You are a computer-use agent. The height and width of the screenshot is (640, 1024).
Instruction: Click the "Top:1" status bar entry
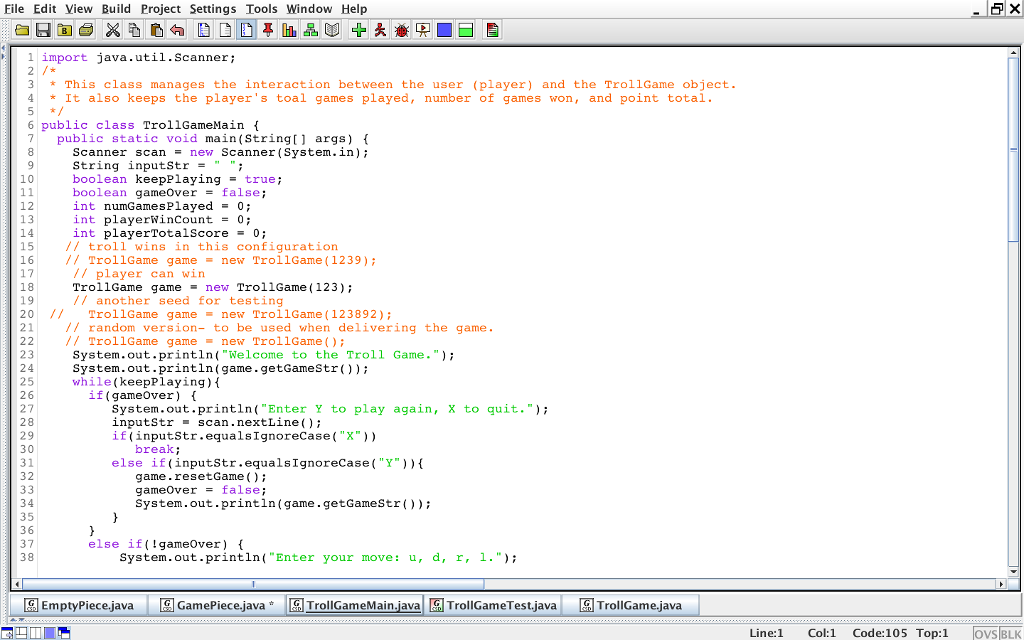tap(932, 633)
